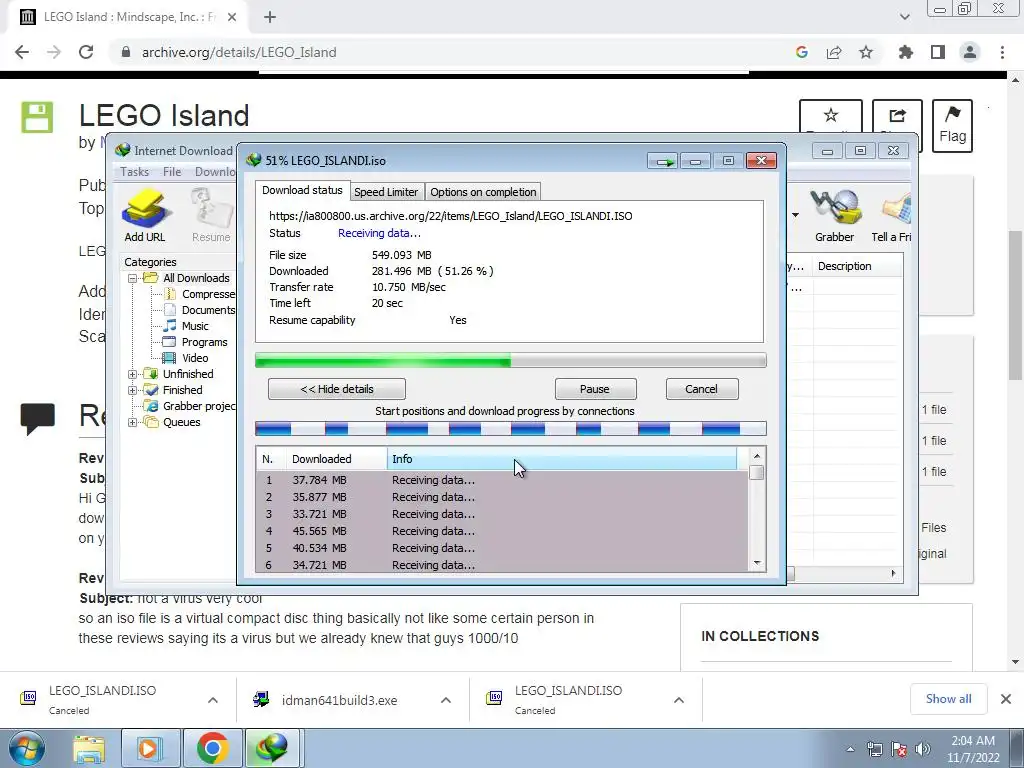
Task: Open Tasks menu in IDM window
Action: pyautogui.click(x=135, y=172)
